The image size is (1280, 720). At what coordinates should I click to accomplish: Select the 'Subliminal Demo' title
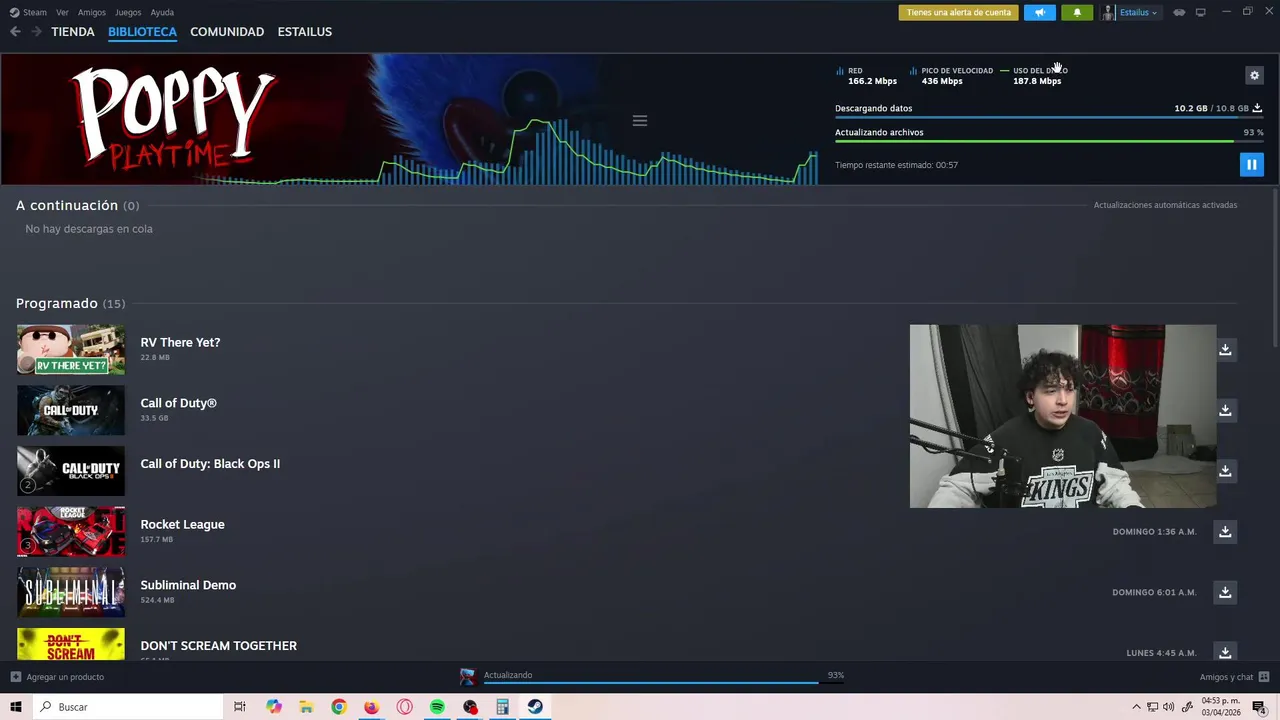tap(188, 585)
